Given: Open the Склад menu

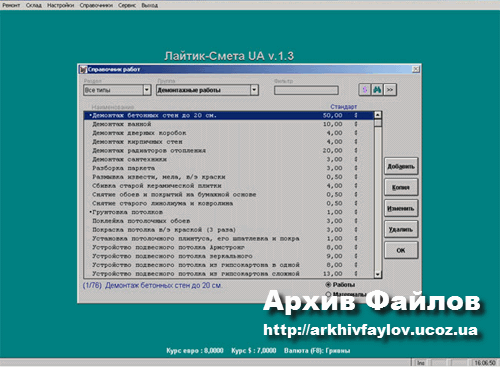Looking at the screenshot, I should pyautogui.click(x=34, y=5).
